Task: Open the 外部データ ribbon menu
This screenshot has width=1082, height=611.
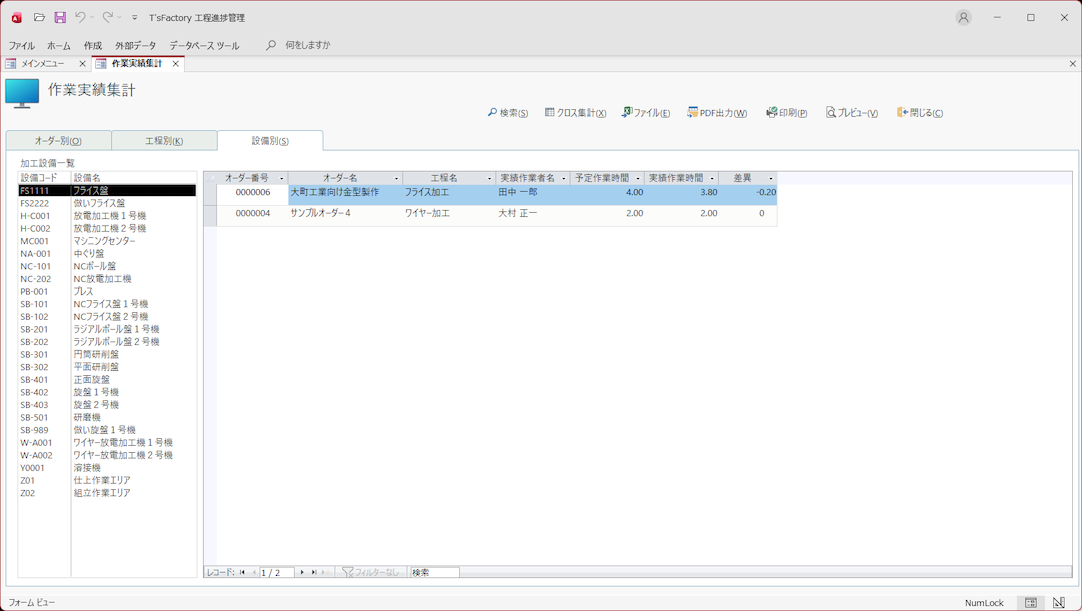Action: [x=135, y=45]
